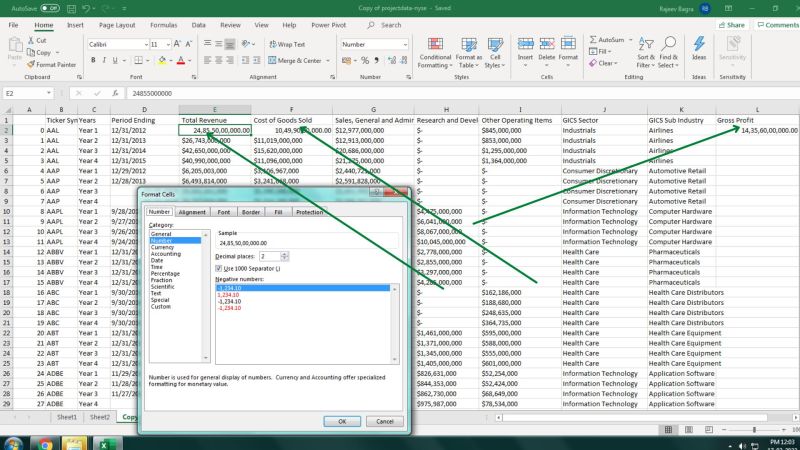This screenshot has height=450, width=800.
Task: Click the Fill Color bucket icon
Action: click(162, 60)
